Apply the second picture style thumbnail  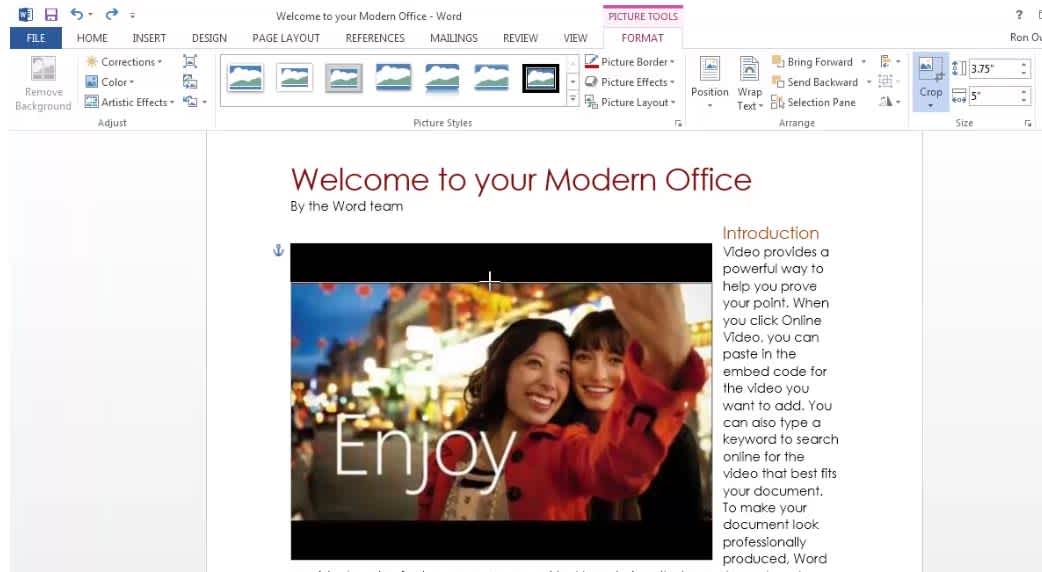click(x=294, y=78)
